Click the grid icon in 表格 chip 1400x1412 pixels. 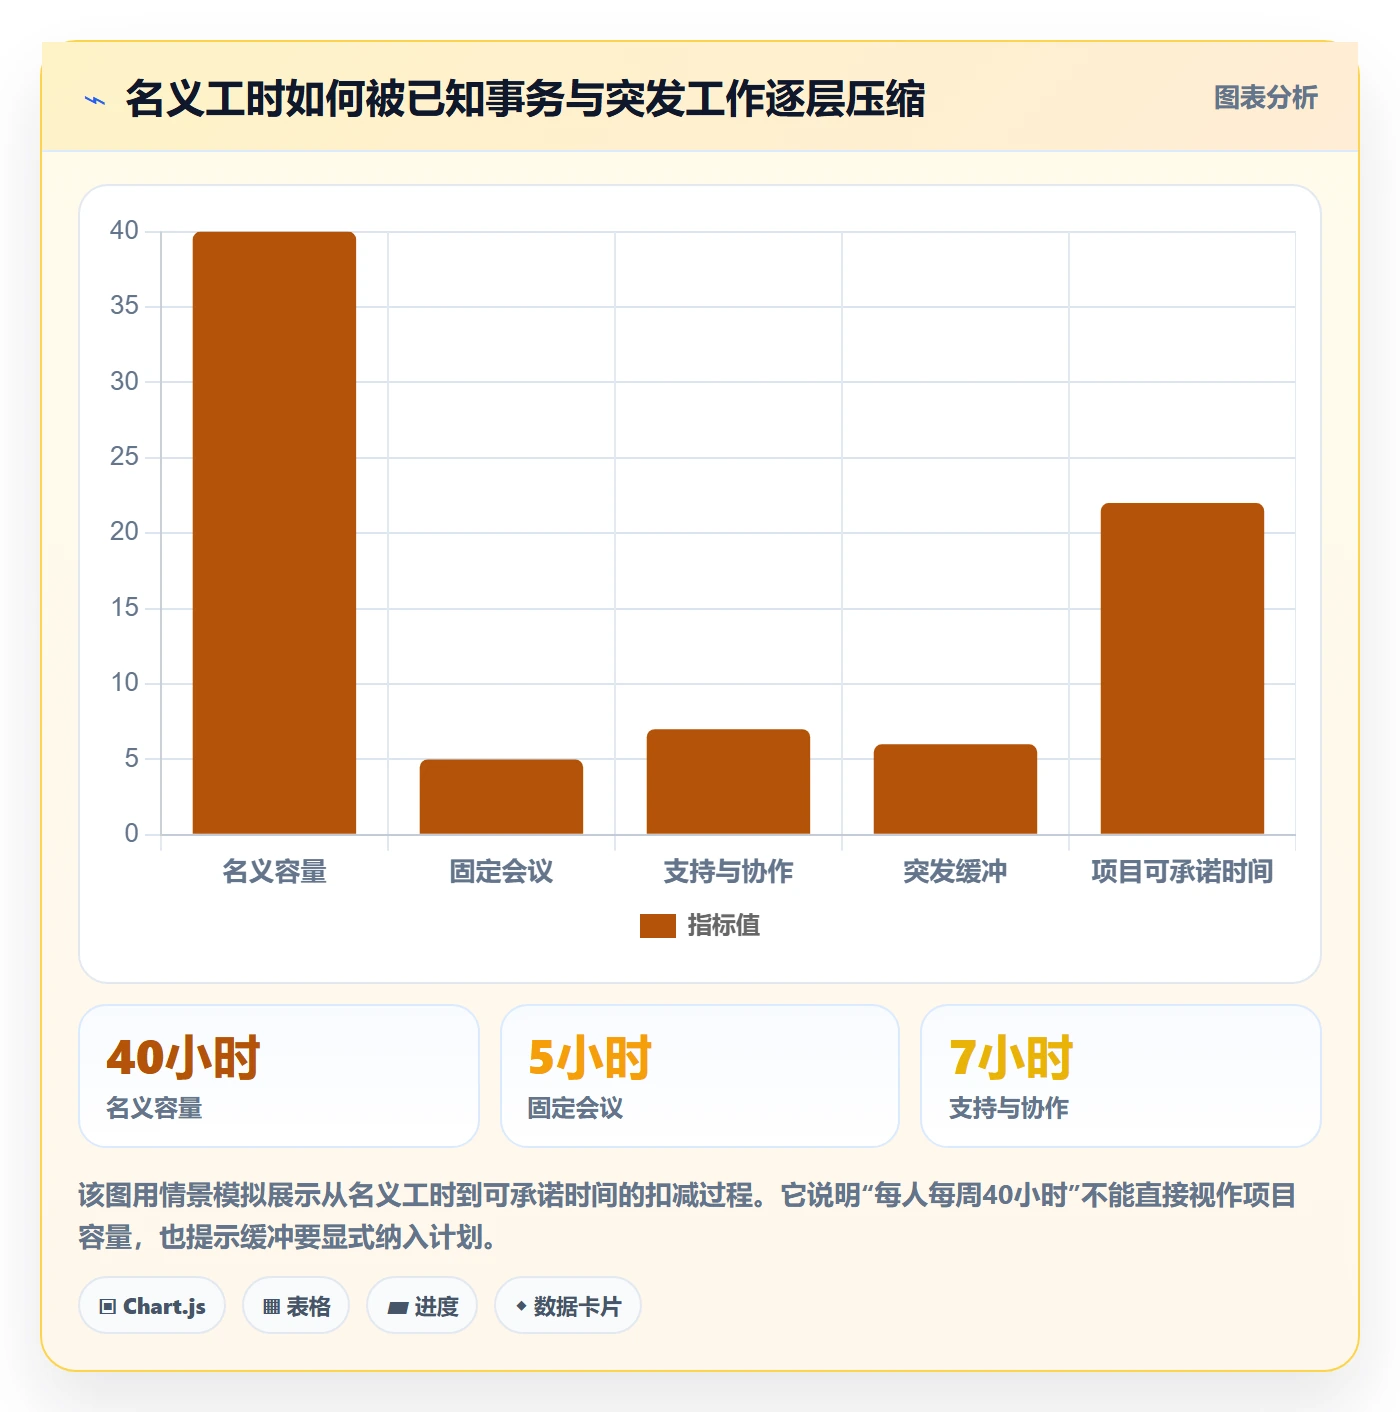(x=271, y=1307)
